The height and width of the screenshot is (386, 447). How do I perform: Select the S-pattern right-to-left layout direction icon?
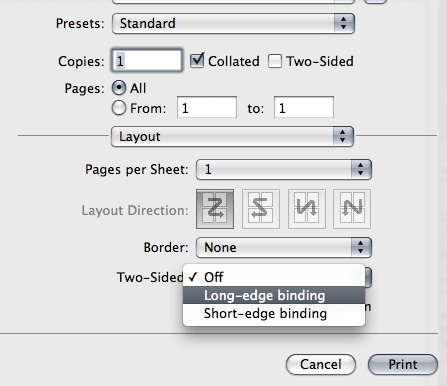(261, 209)
